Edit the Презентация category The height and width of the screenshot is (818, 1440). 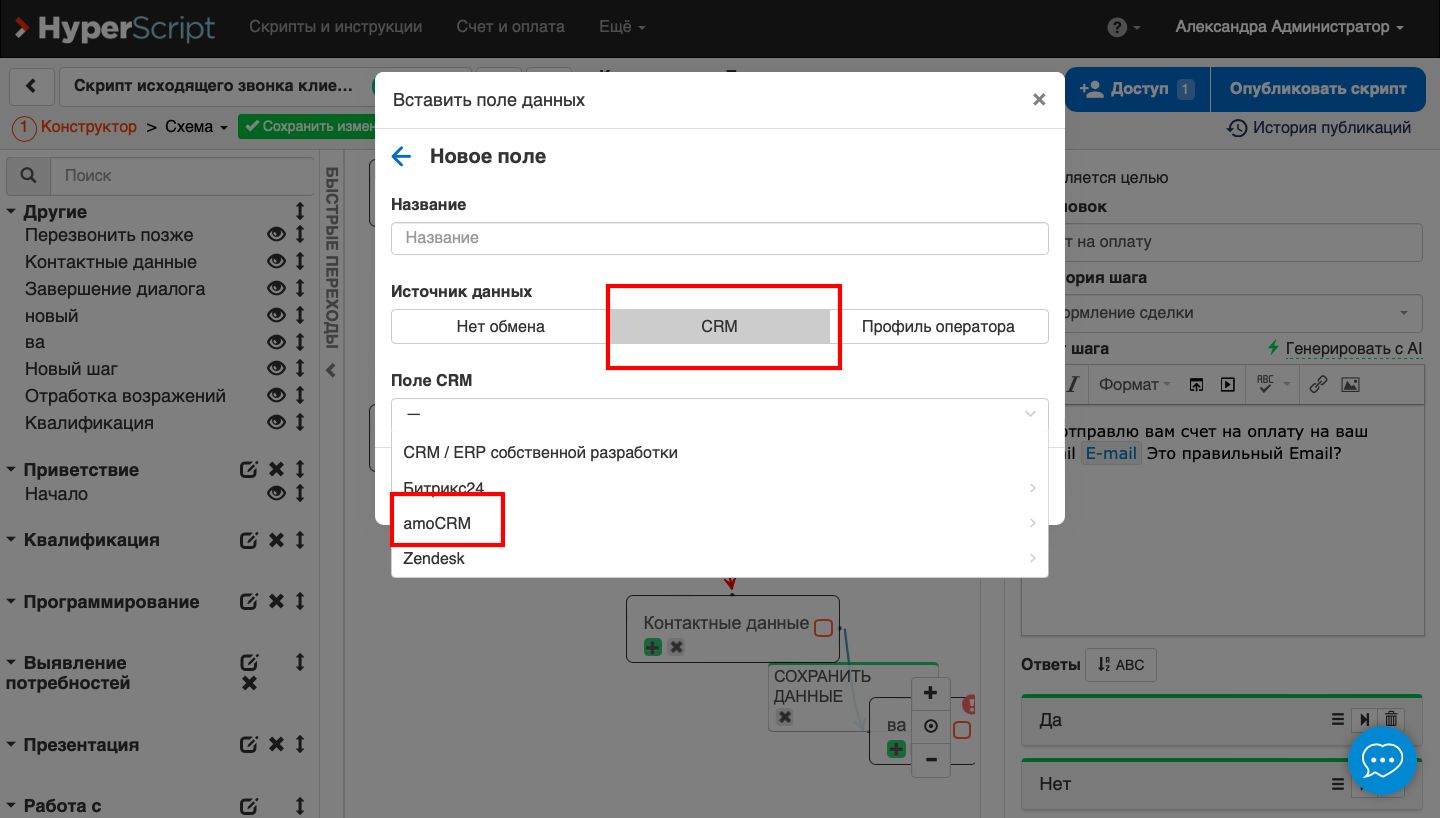[249, 745]
